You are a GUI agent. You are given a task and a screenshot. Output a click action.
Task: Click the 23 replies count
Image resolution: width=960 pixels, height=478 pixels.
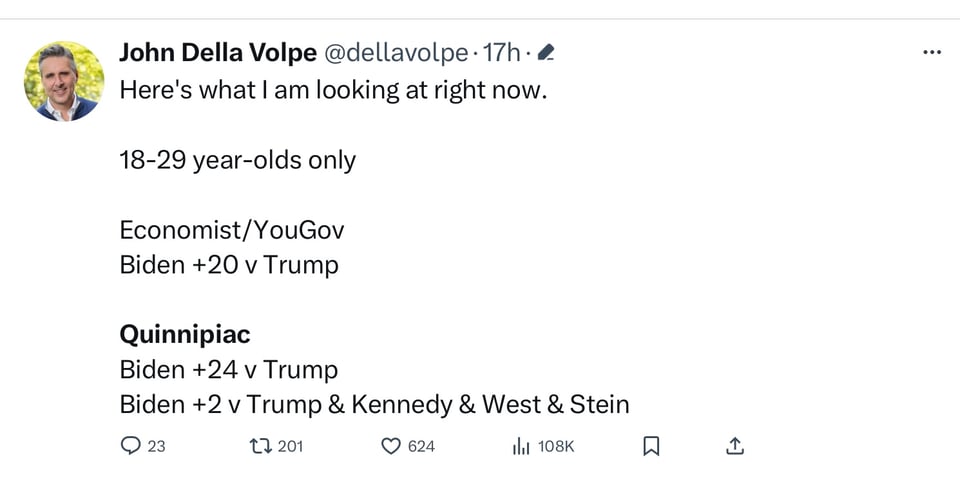pos(157,446)
